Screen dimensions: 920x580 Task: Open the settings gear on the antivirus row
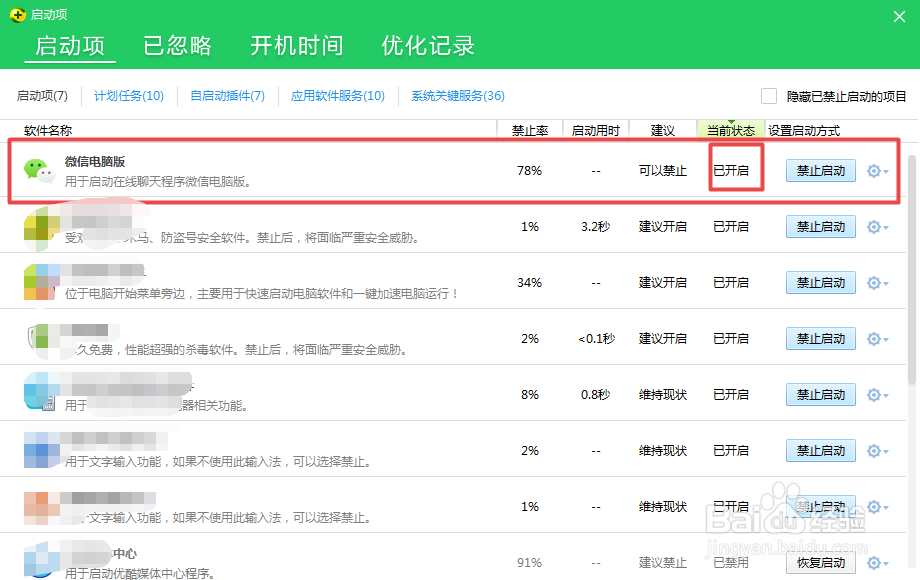pos(872,226)
